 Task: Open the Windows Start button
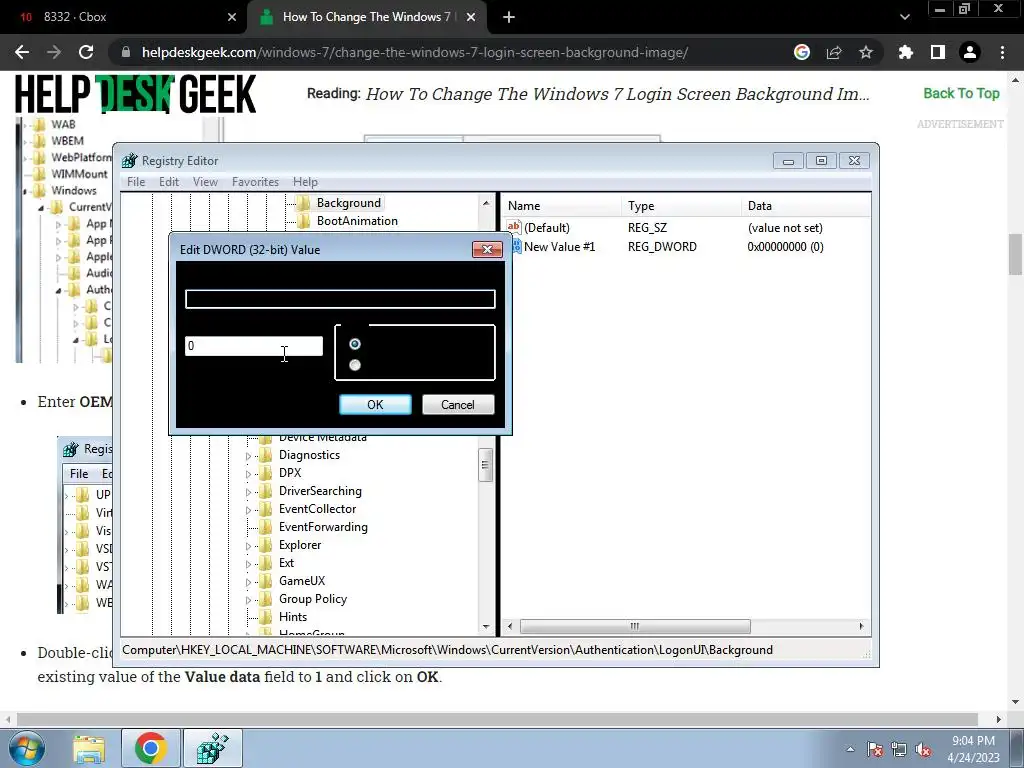tap(26, 748)
